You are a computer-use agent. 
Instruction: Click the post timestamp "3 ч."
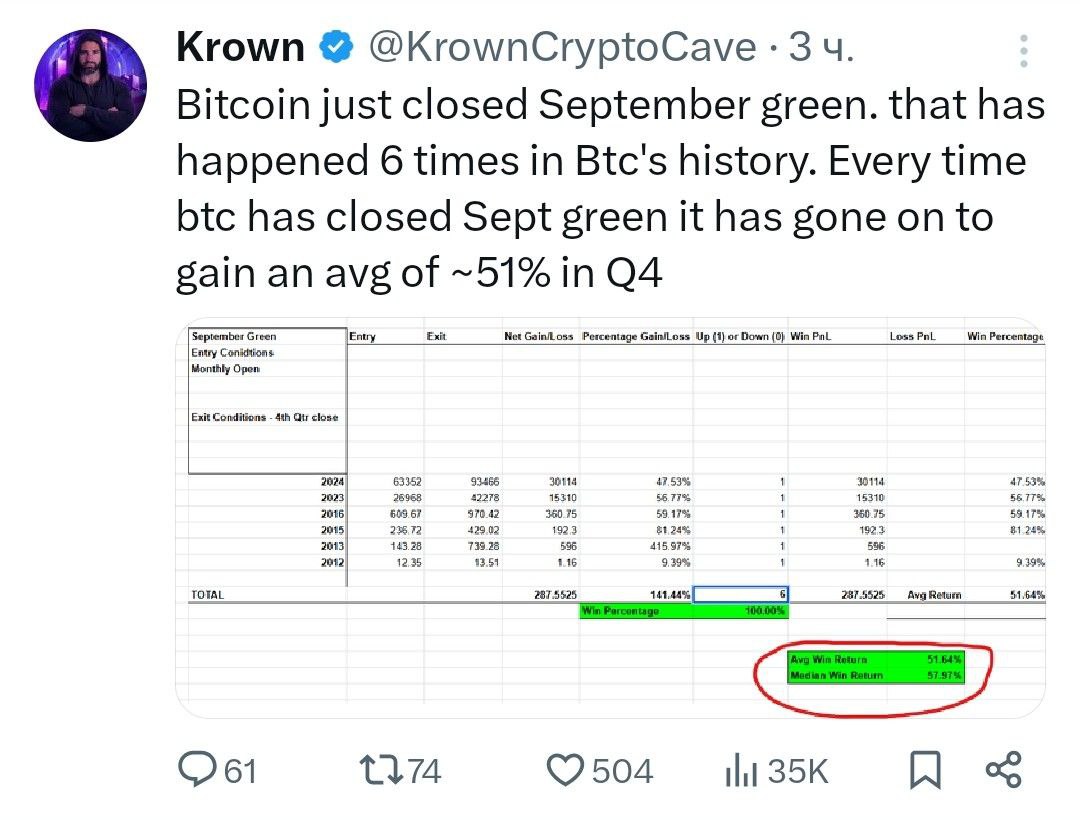[x=821, y=47]
